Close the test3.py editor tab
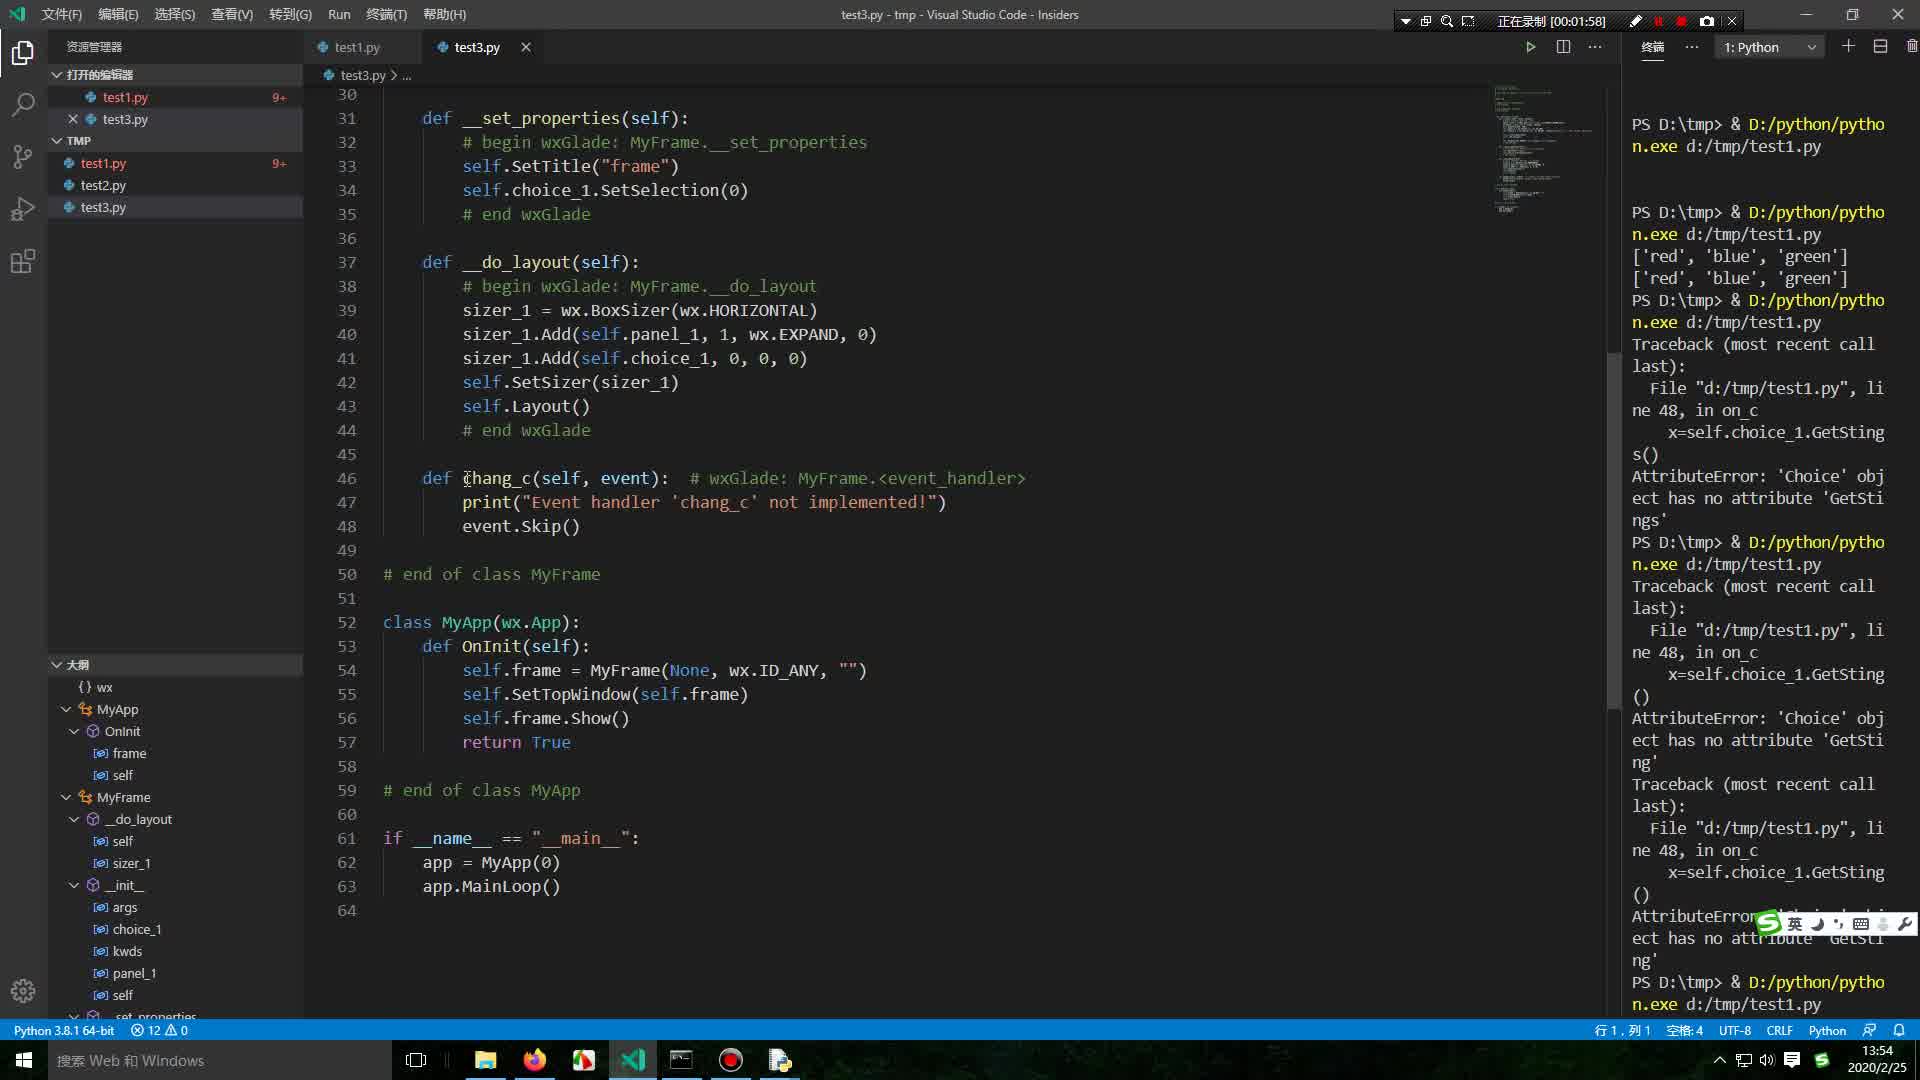The height and width of the screenshot is (1080, 1920). point(526,47)
